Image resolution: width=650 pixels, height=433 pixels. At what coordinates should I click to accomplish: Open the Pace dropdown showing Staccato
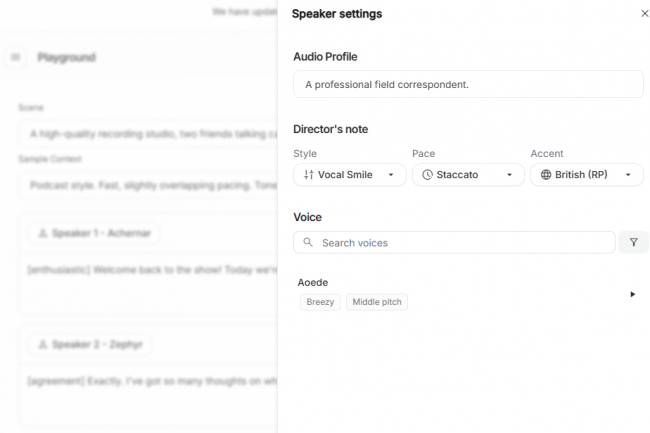point(468,174)
